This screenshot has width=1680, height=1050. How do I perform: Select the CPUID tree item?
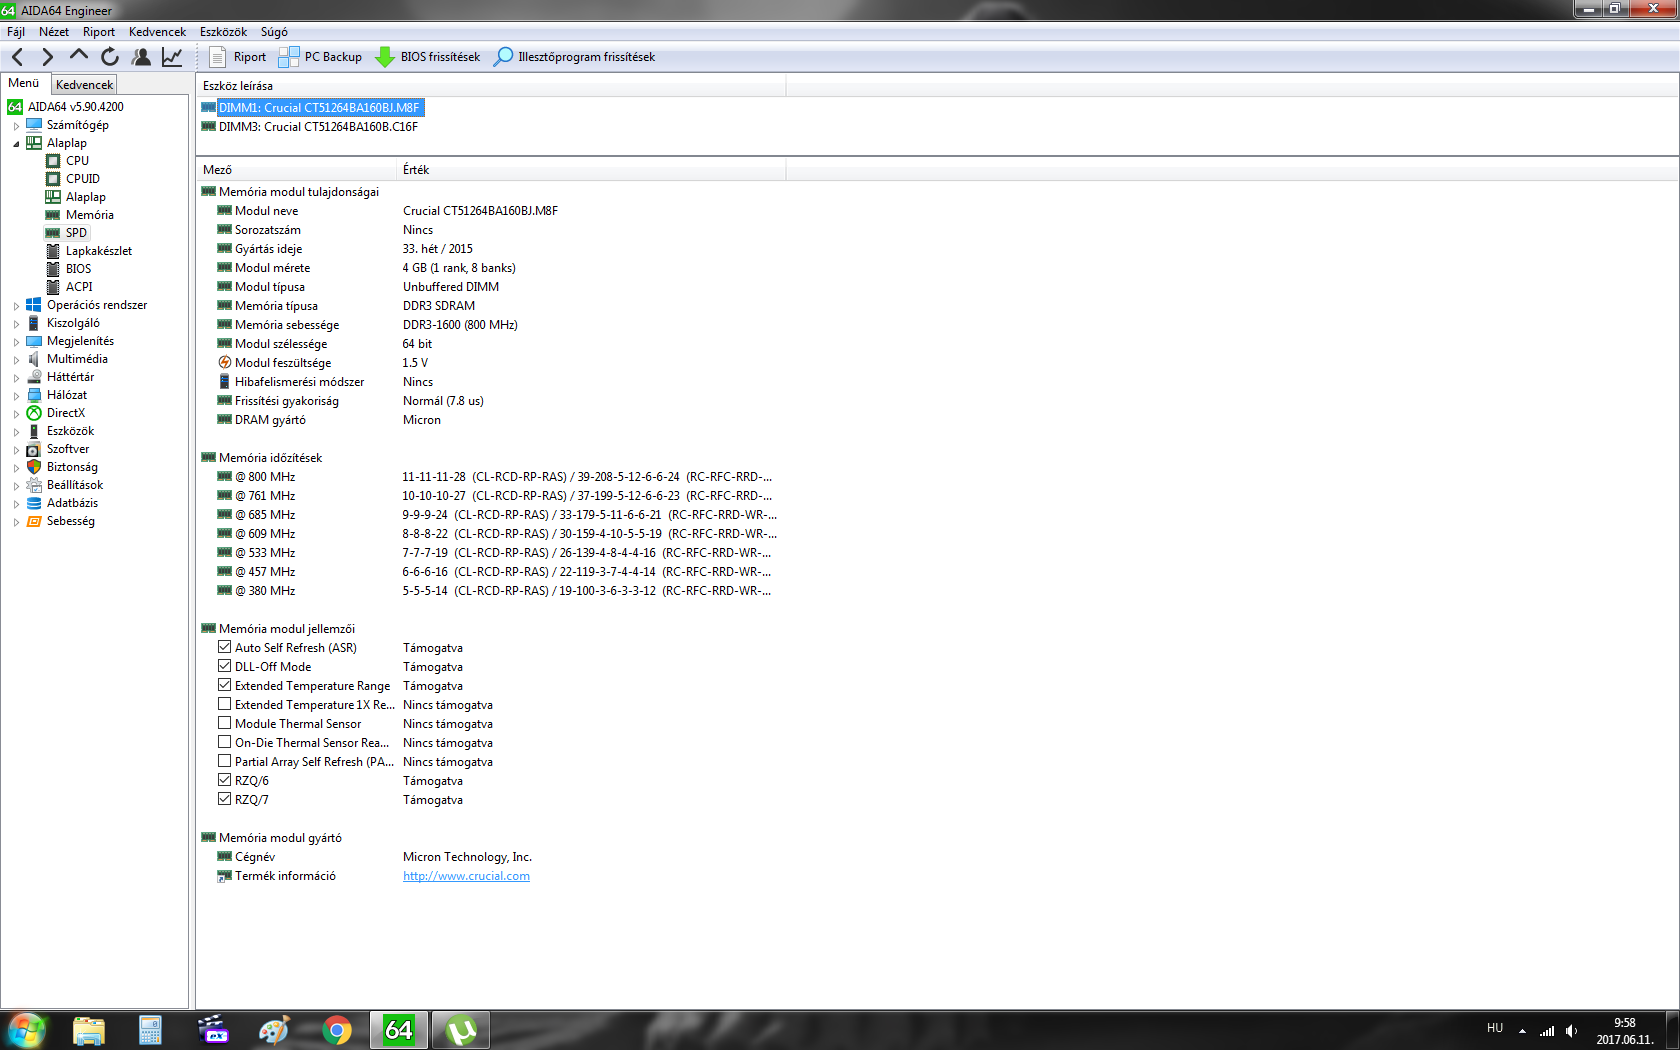[82, 178]
